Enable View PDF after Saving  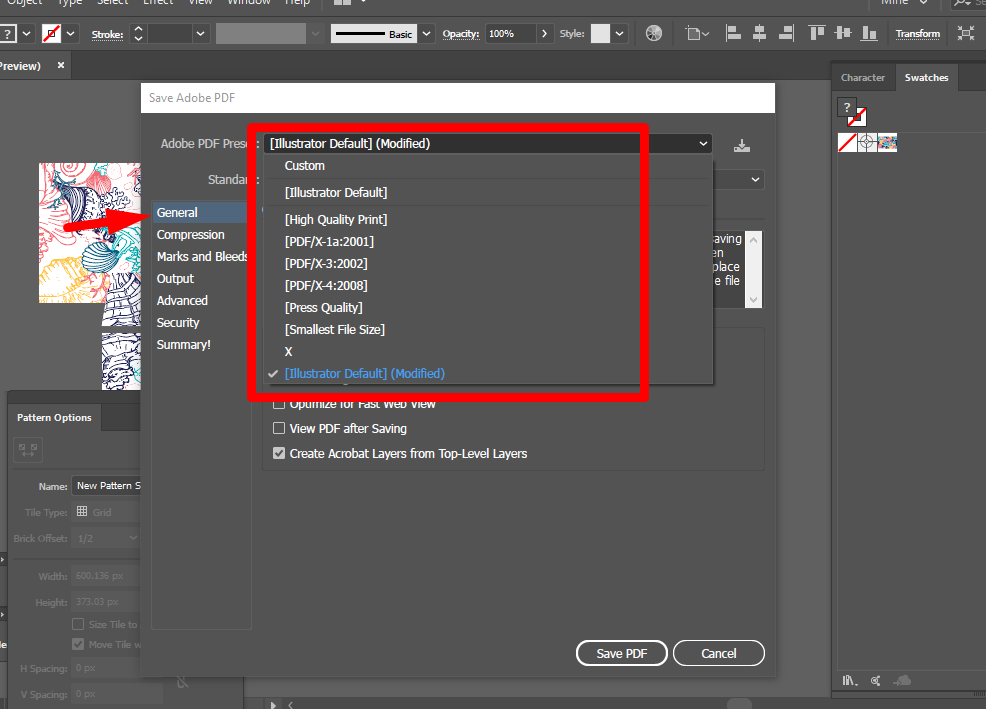click(279, 428)
